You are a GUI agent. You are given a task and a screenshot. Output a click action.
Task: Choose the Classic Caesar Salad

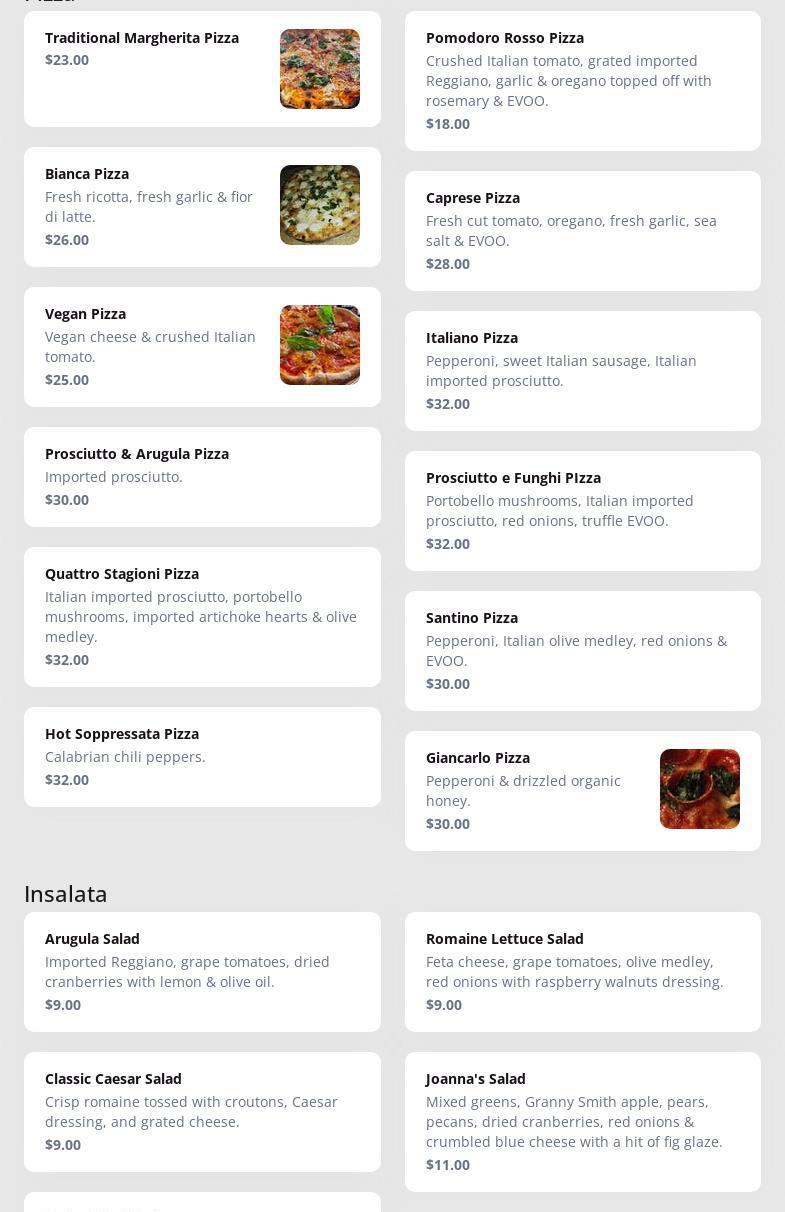[x=202, y=1112]
